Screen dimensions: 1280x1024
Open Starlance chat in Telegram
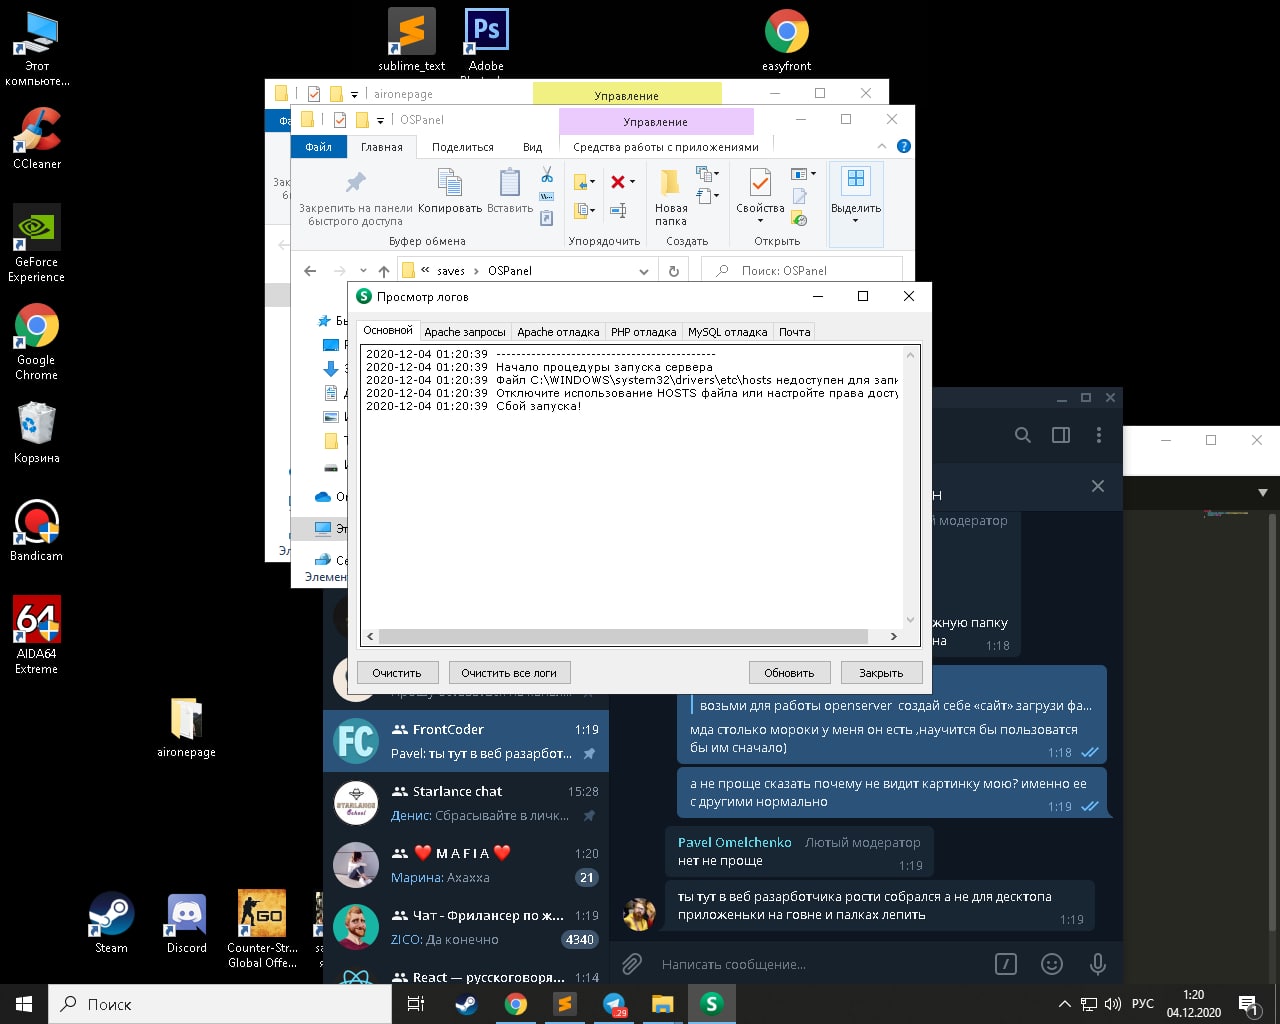click(x=466, y=803)
